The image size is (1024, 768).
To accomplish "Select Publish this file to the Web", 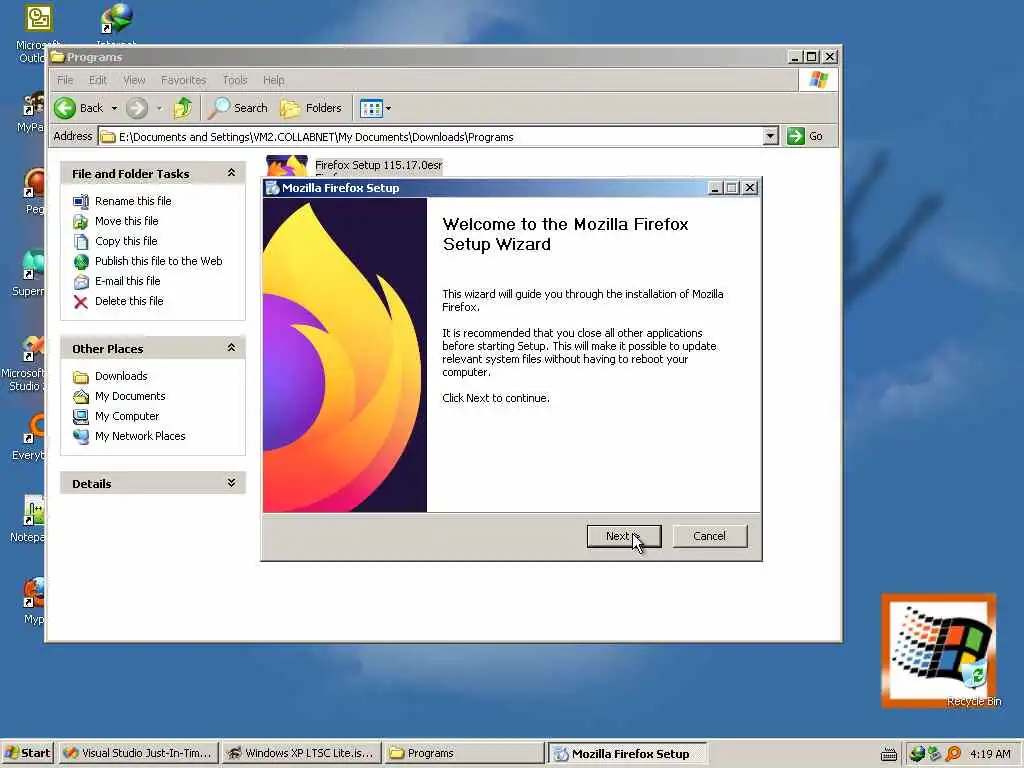I will [x=159, y=261].
